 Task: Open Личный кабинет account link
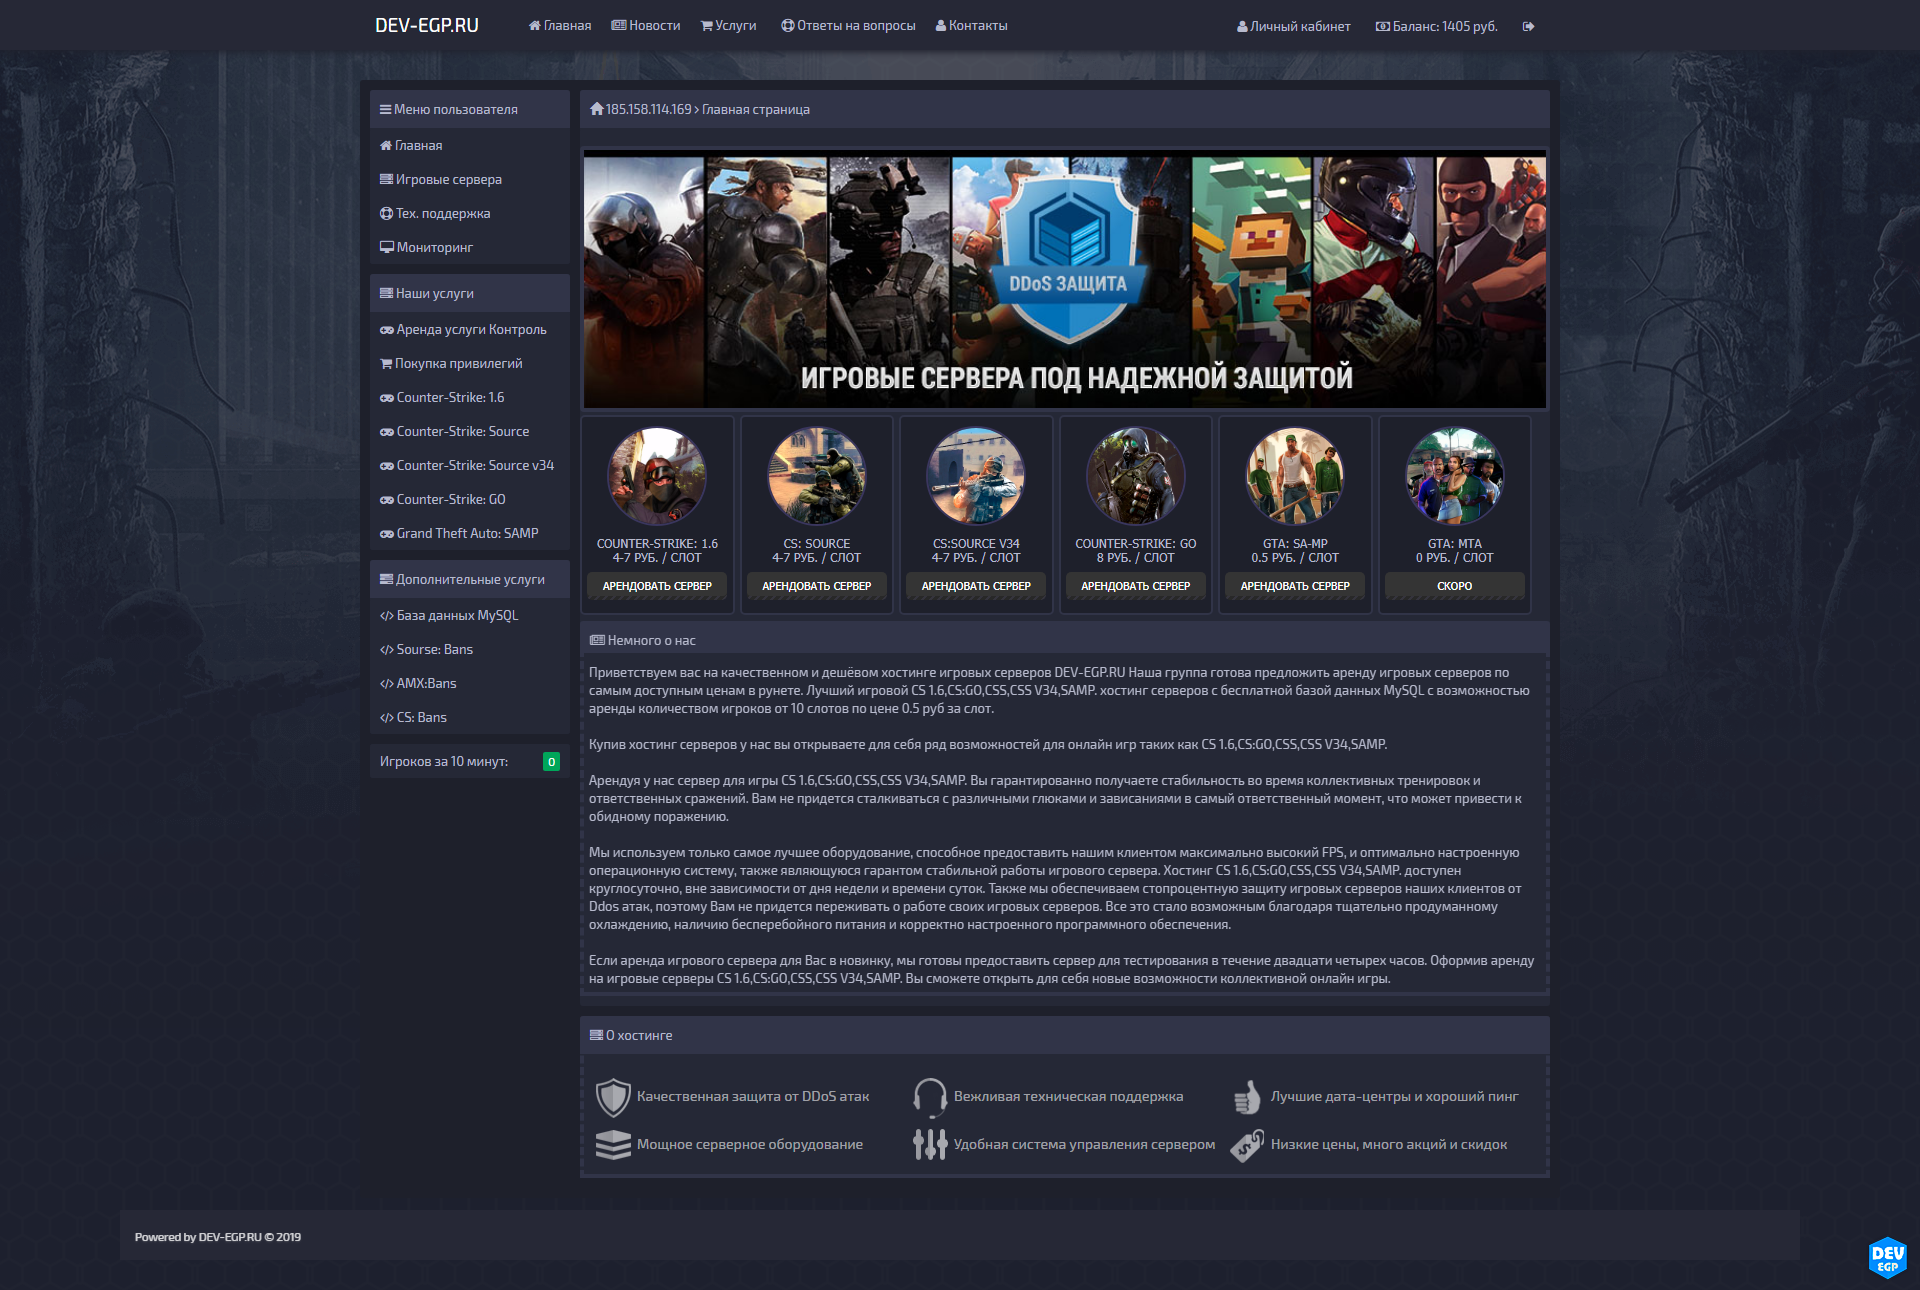pyautogui.click(x=1293, y=27)
